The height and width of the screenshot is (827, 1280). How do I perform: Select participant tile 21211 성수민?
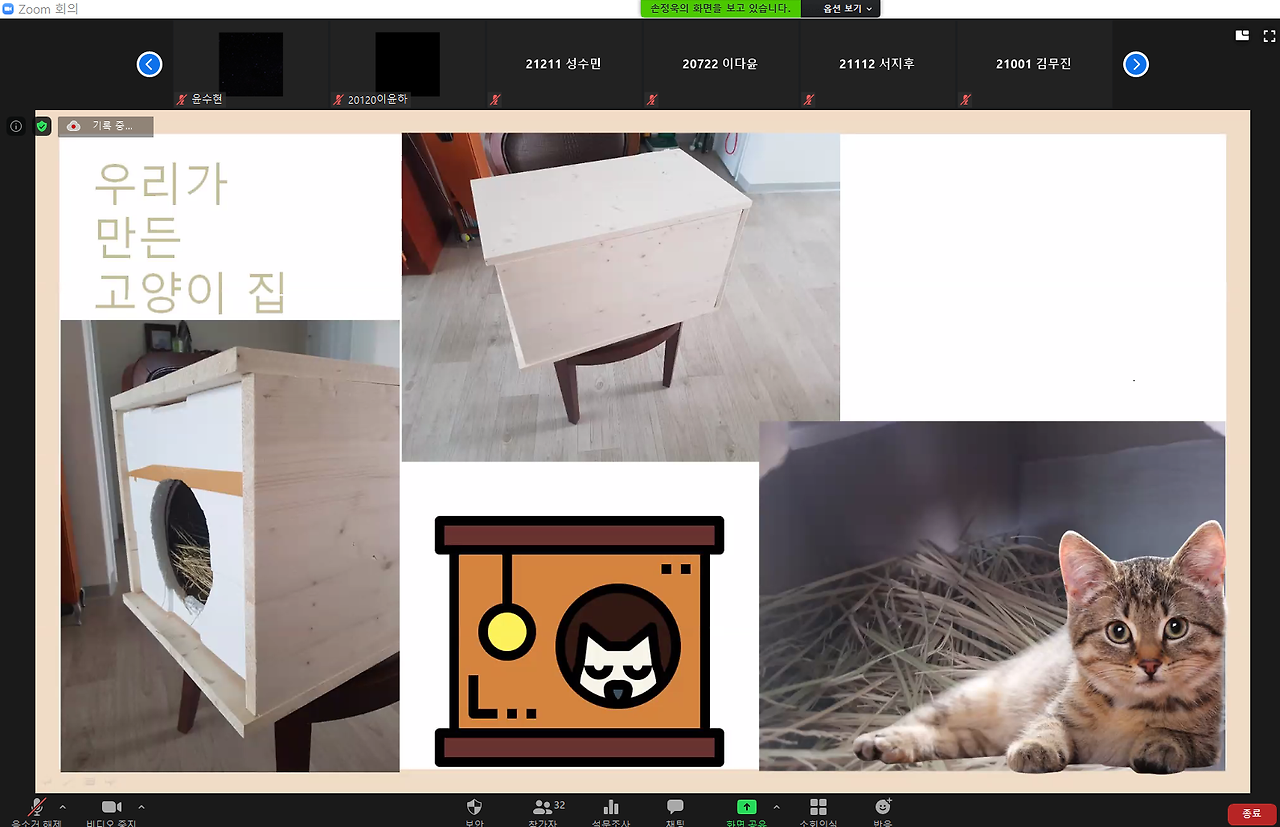[x=564, y=65]
